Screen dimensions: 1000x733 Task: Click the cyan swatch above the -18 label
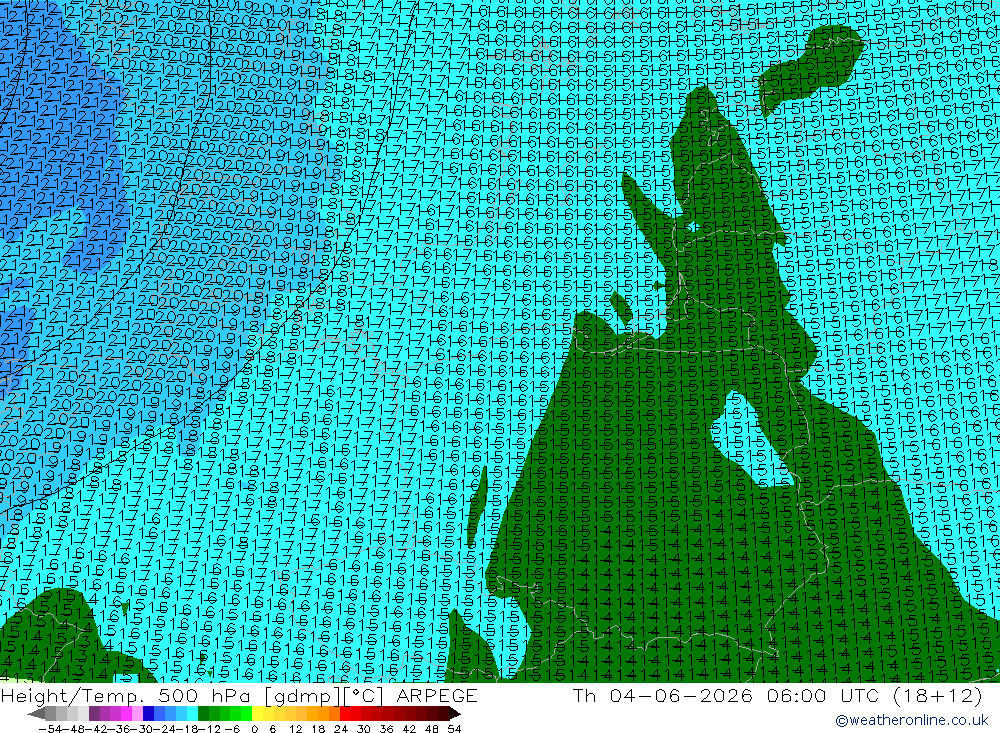(x=192, y=714)
